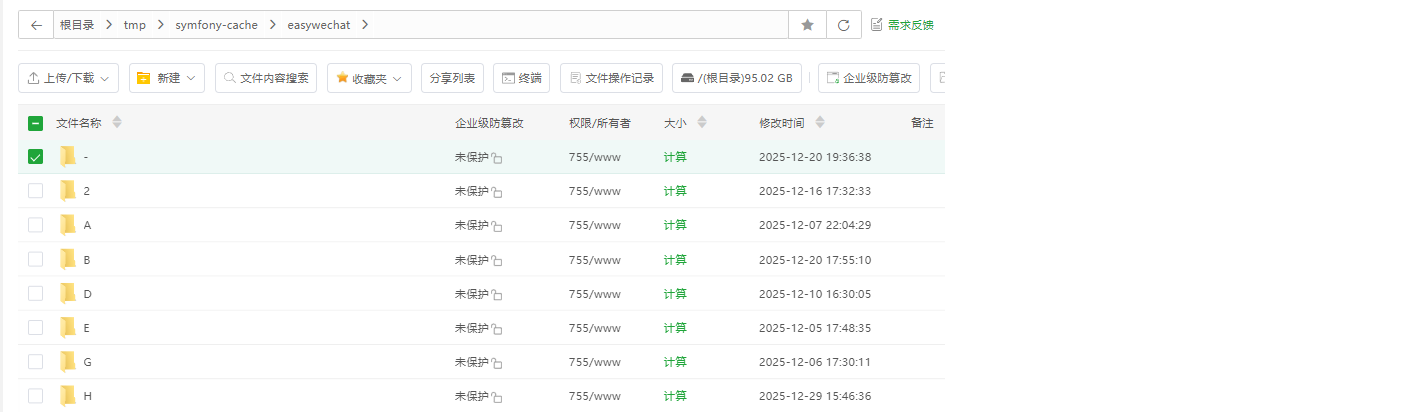This screenshot has height=412, width=1417.
Task: Toggle the select-all header checkbox
Action: (x=35, y=123)
